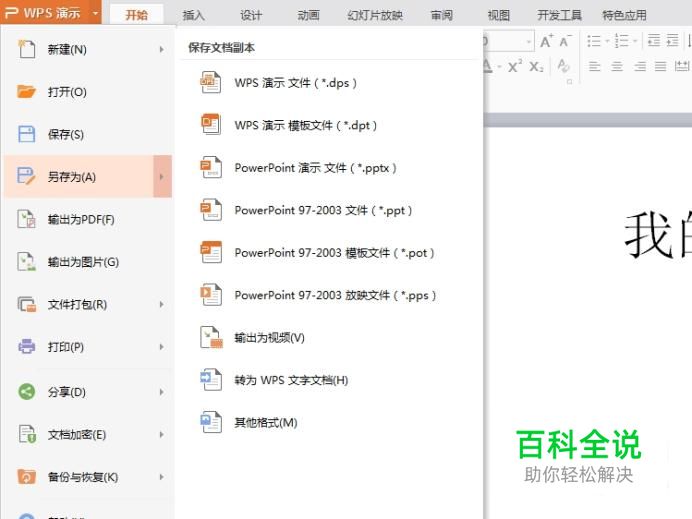This screenshot has width=692, height=519.
Task: Click the .pot template file icon
Action: click(211, 252)
